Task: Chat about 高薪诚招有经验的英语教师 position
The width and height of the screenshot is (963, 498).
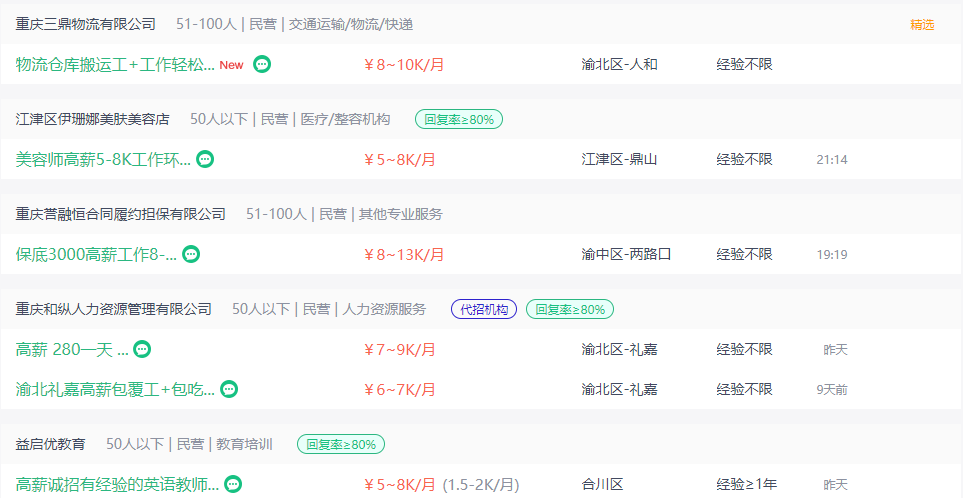Action: click(x=233, y=484)
